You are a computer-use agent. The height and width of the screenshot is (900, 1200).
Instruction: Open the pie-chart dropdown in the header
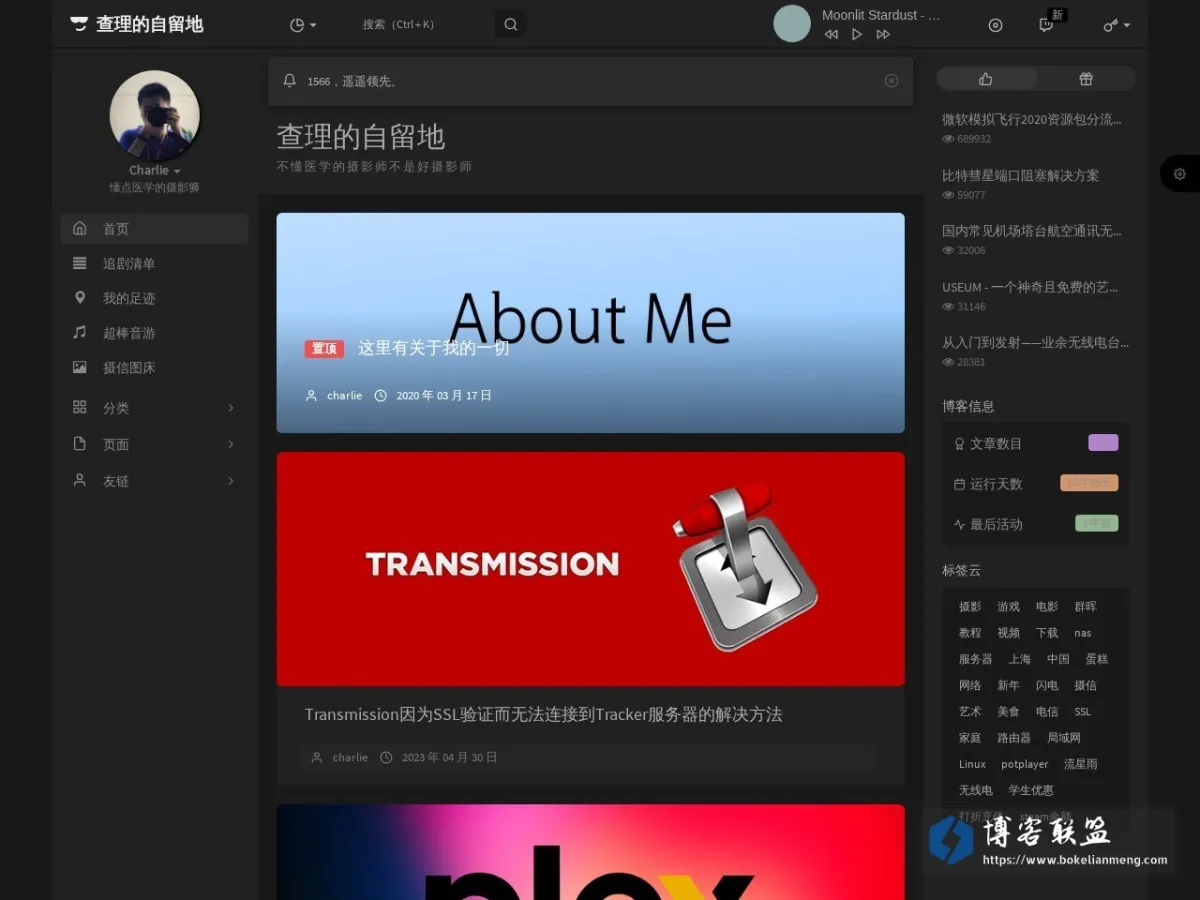pyautogui.click(x=303, y=25)
